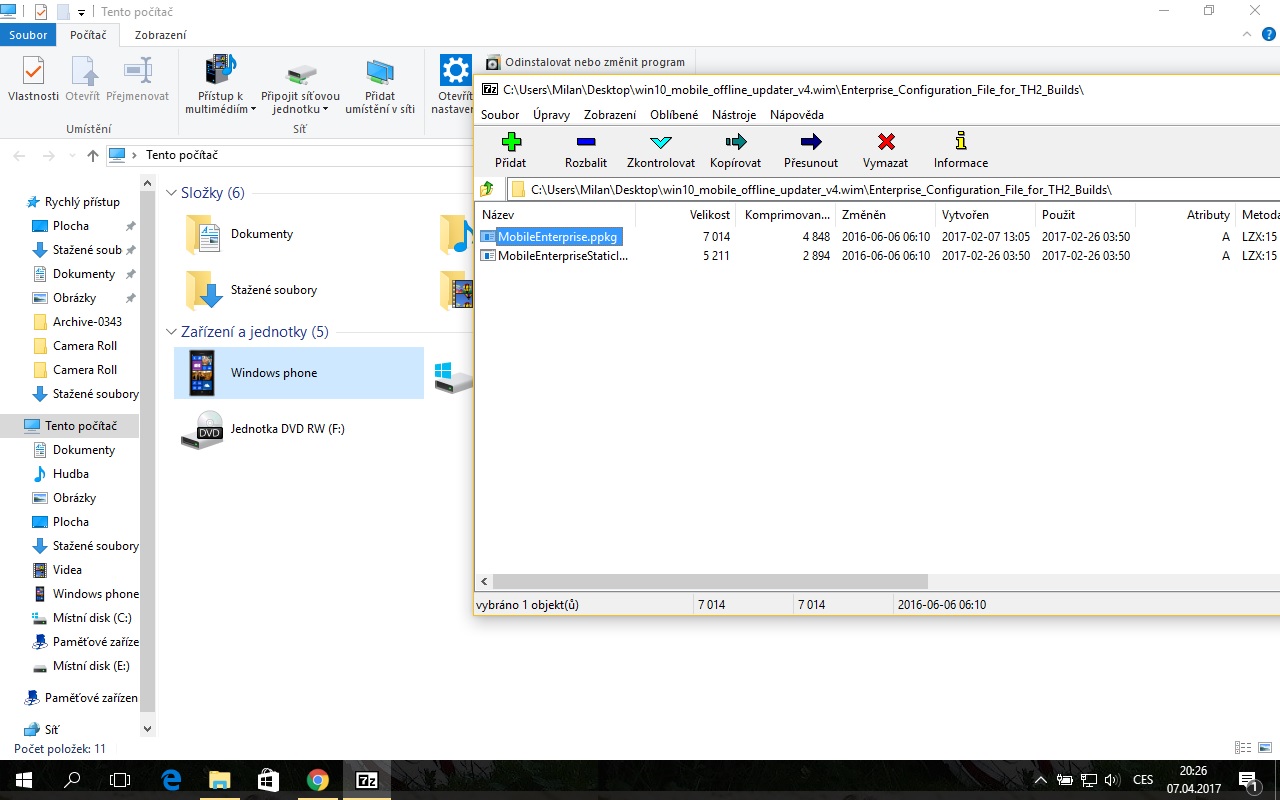Run the Zkontrolovat test tool
Image resolution: width=1280 pixels, height=800 pixels.
point(660,143)
